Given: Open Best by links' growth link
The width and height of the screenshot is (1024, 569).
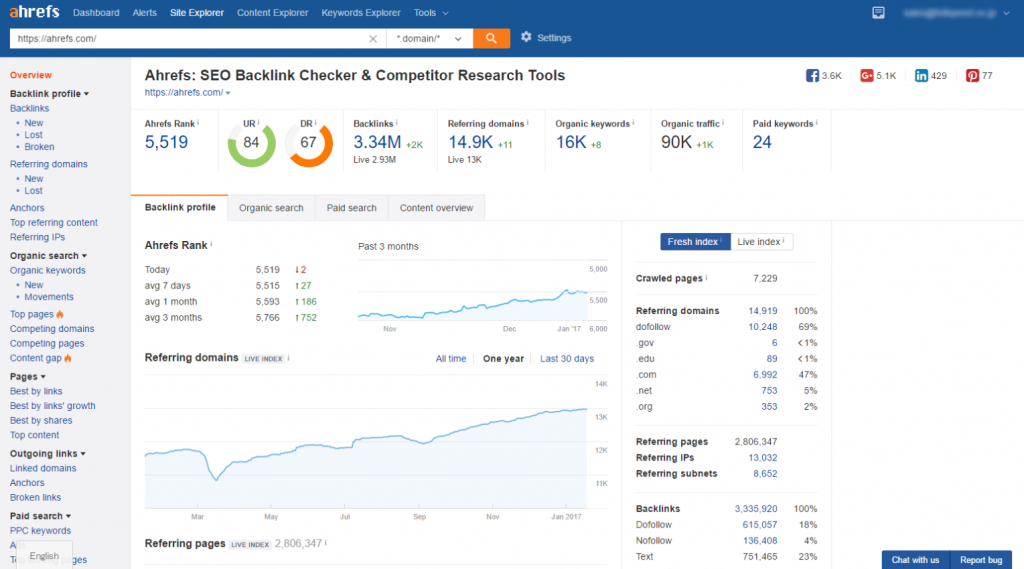Looking at the screenshot, I should point(52,406).
